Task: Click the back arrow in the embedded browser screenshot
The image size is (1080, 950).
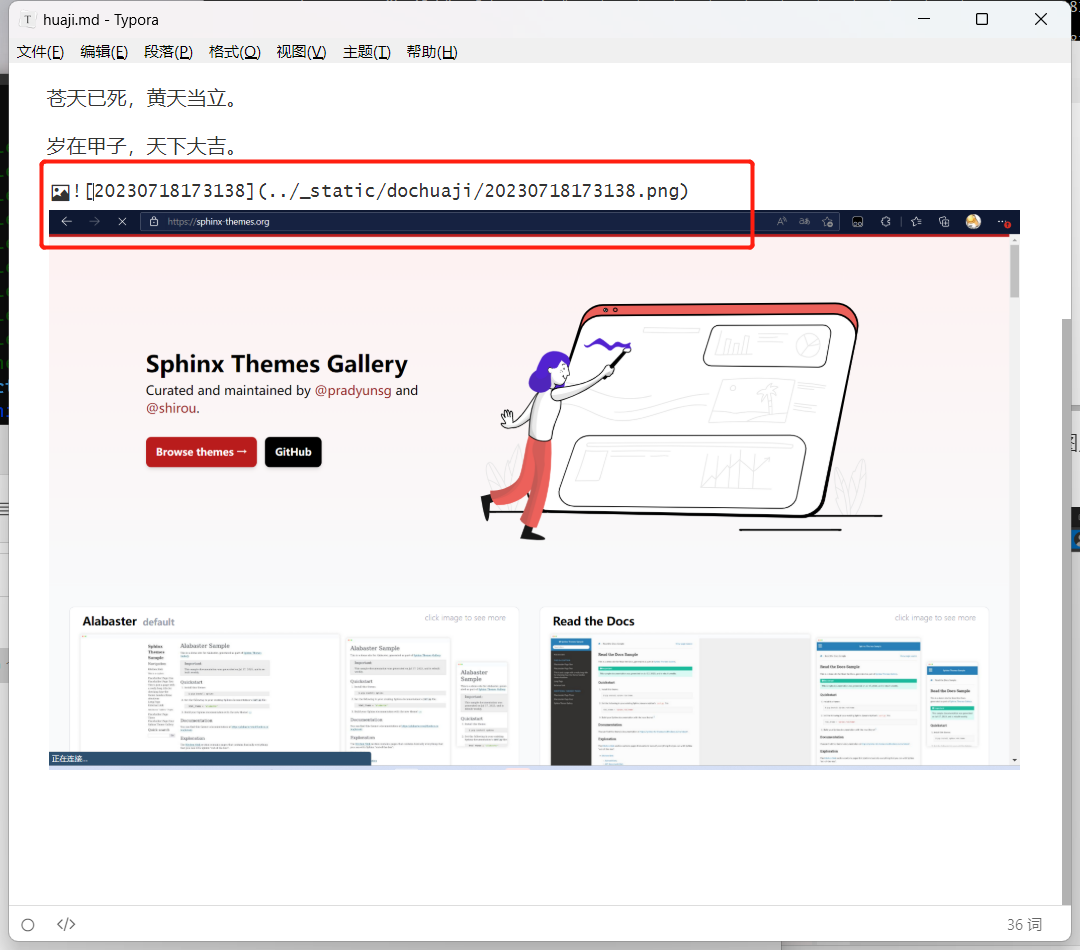Action: click(x=67, y=221)
